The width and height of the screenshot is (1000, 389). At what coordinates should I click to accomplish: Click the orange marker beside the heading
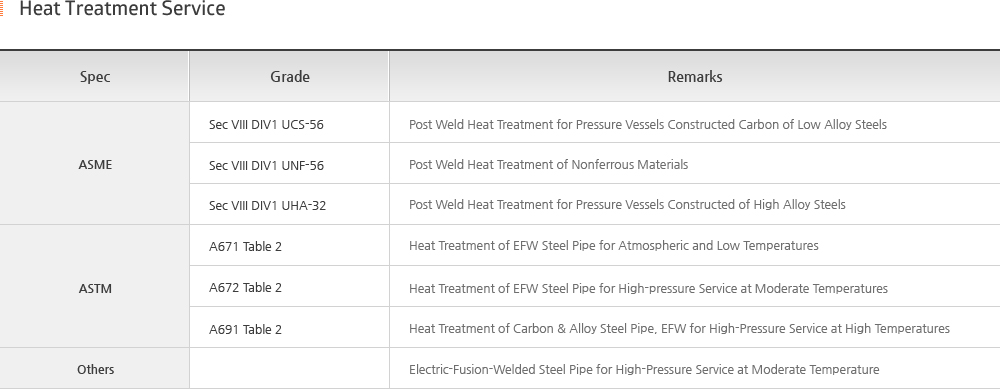coord(2,9)
